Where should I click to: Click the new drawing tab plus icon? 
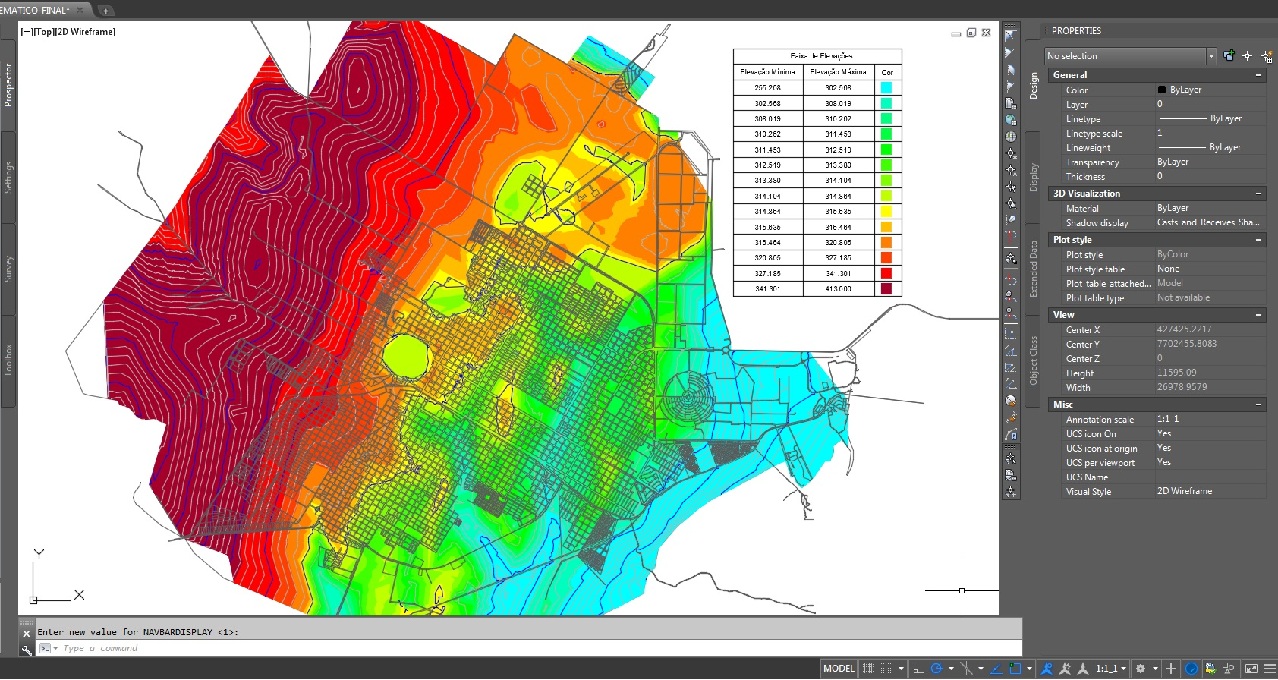pos(106,10)
